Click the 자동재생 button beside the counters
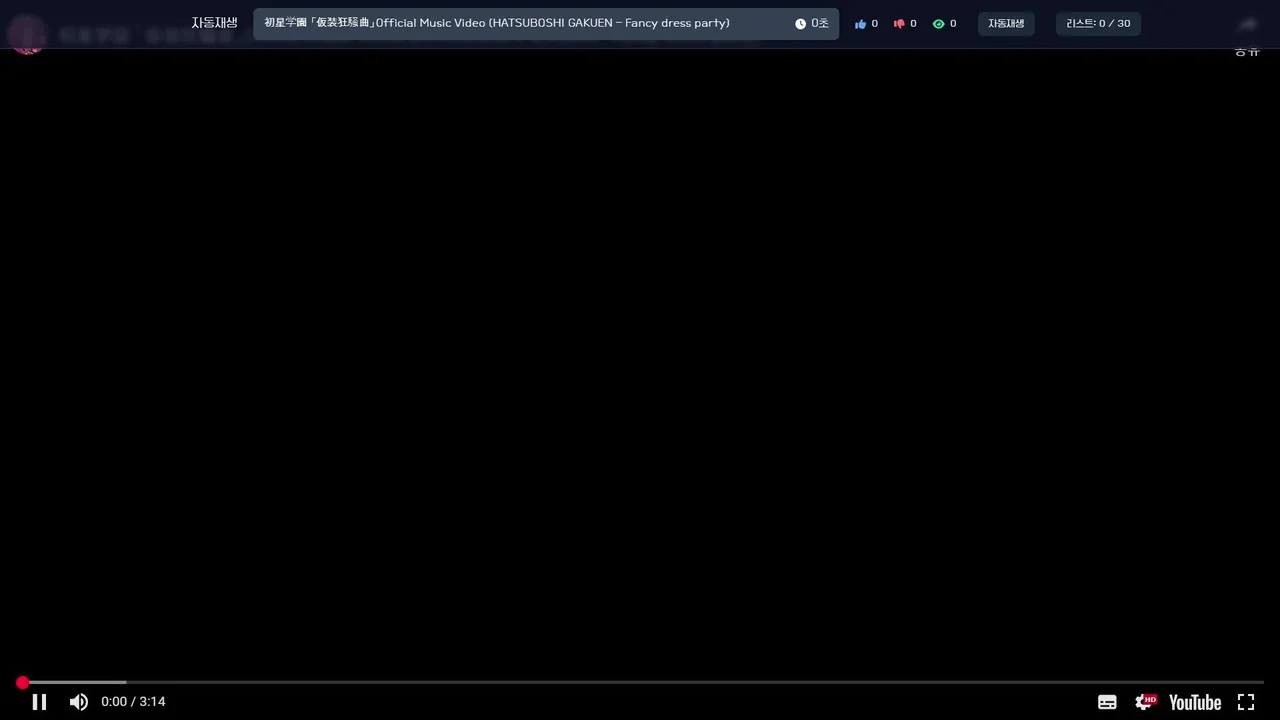This screenshot has width=1280, height=720. [x=1006, y=24]
